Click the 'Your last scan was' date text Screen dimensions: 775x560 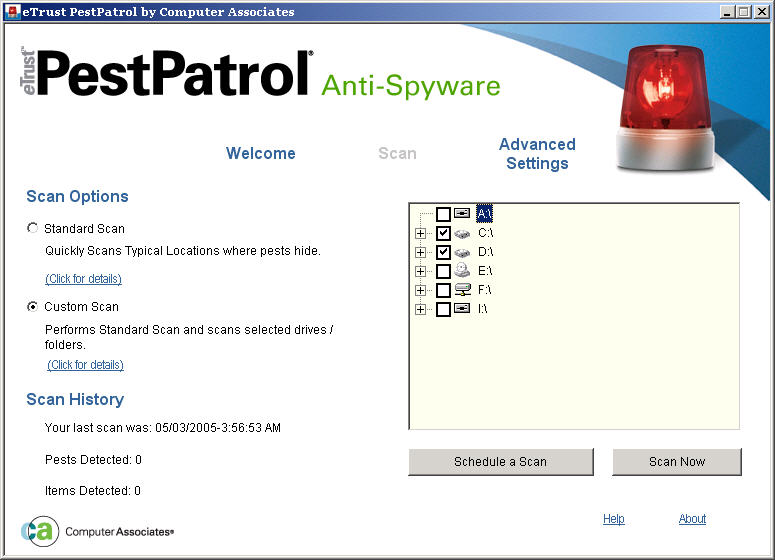click(x=163, y=428)
